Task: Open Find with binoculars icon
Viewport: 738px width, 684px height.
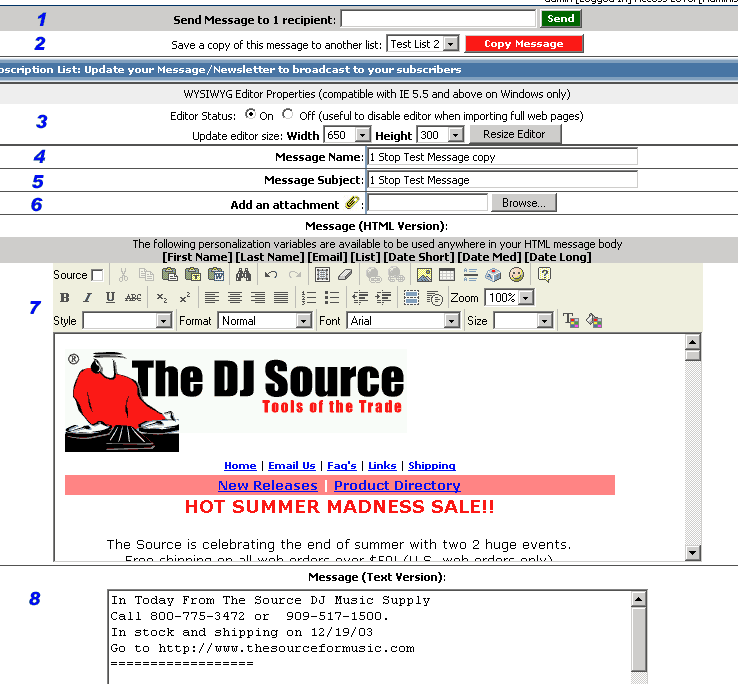Action: pos(243,275)
